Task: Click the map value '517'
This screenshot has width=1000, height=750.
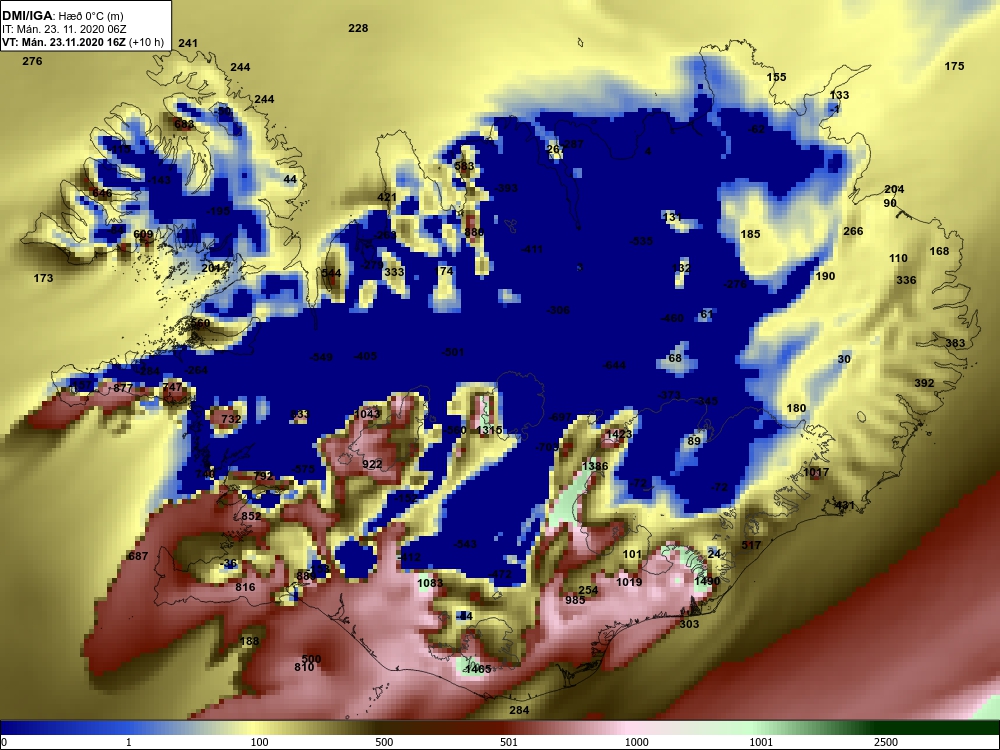Action: point(751,545)
